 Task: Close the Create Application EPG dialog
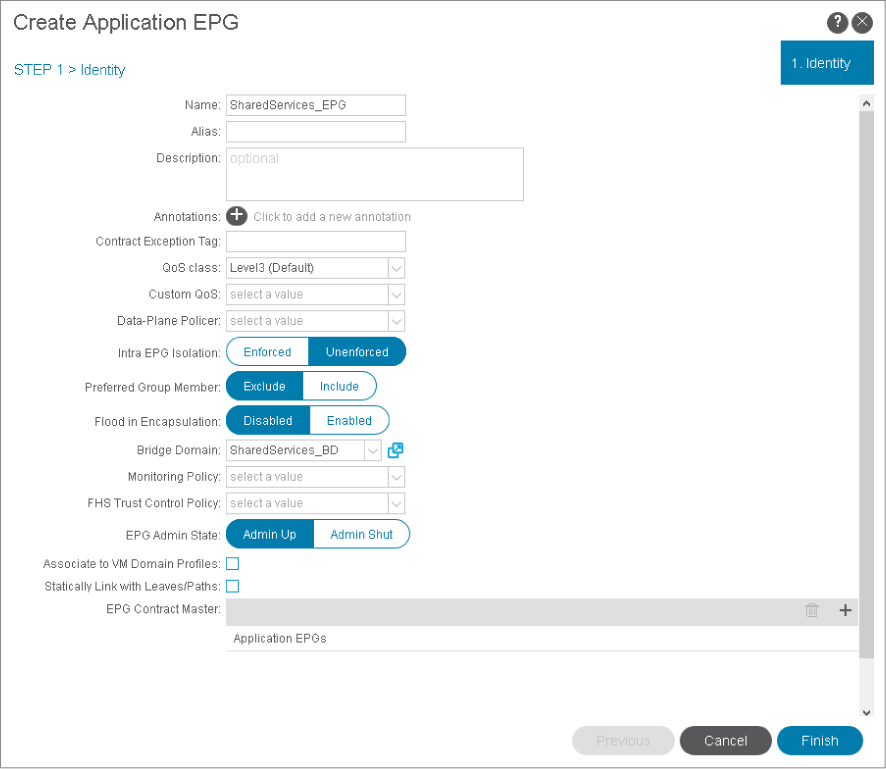point(862,23)
